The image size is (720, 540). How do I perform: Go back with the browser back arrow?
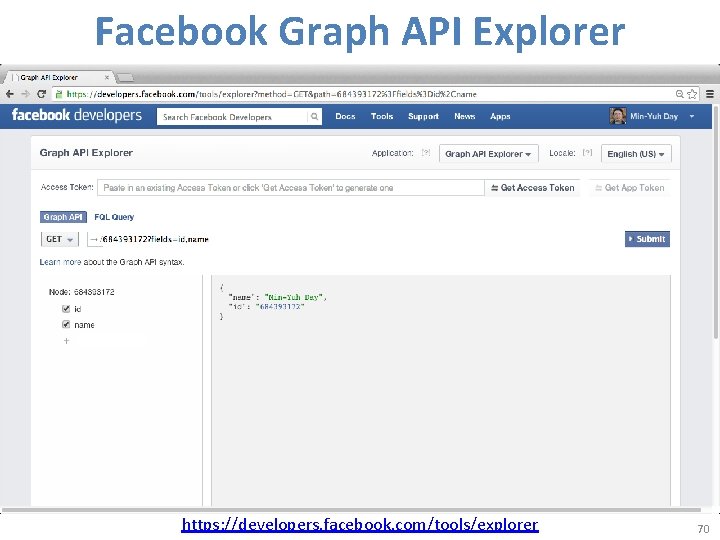[x=10, y=94]
